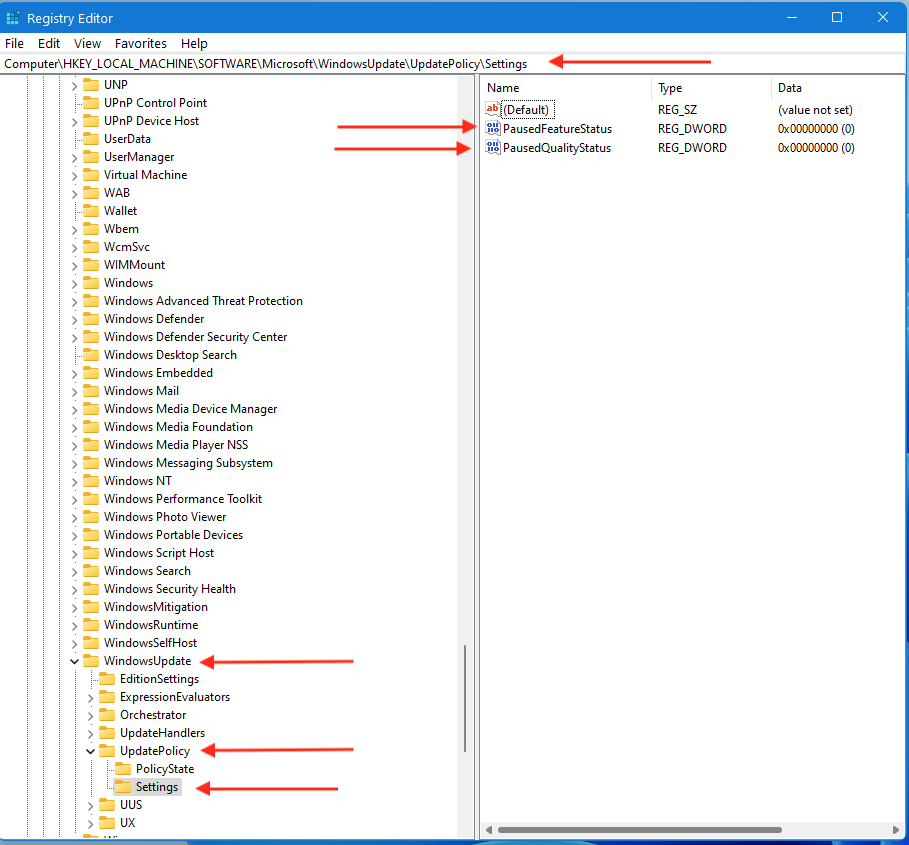
Task: Click the PausedQualityStatus DWORD value icon
Action: click(492, 148)
